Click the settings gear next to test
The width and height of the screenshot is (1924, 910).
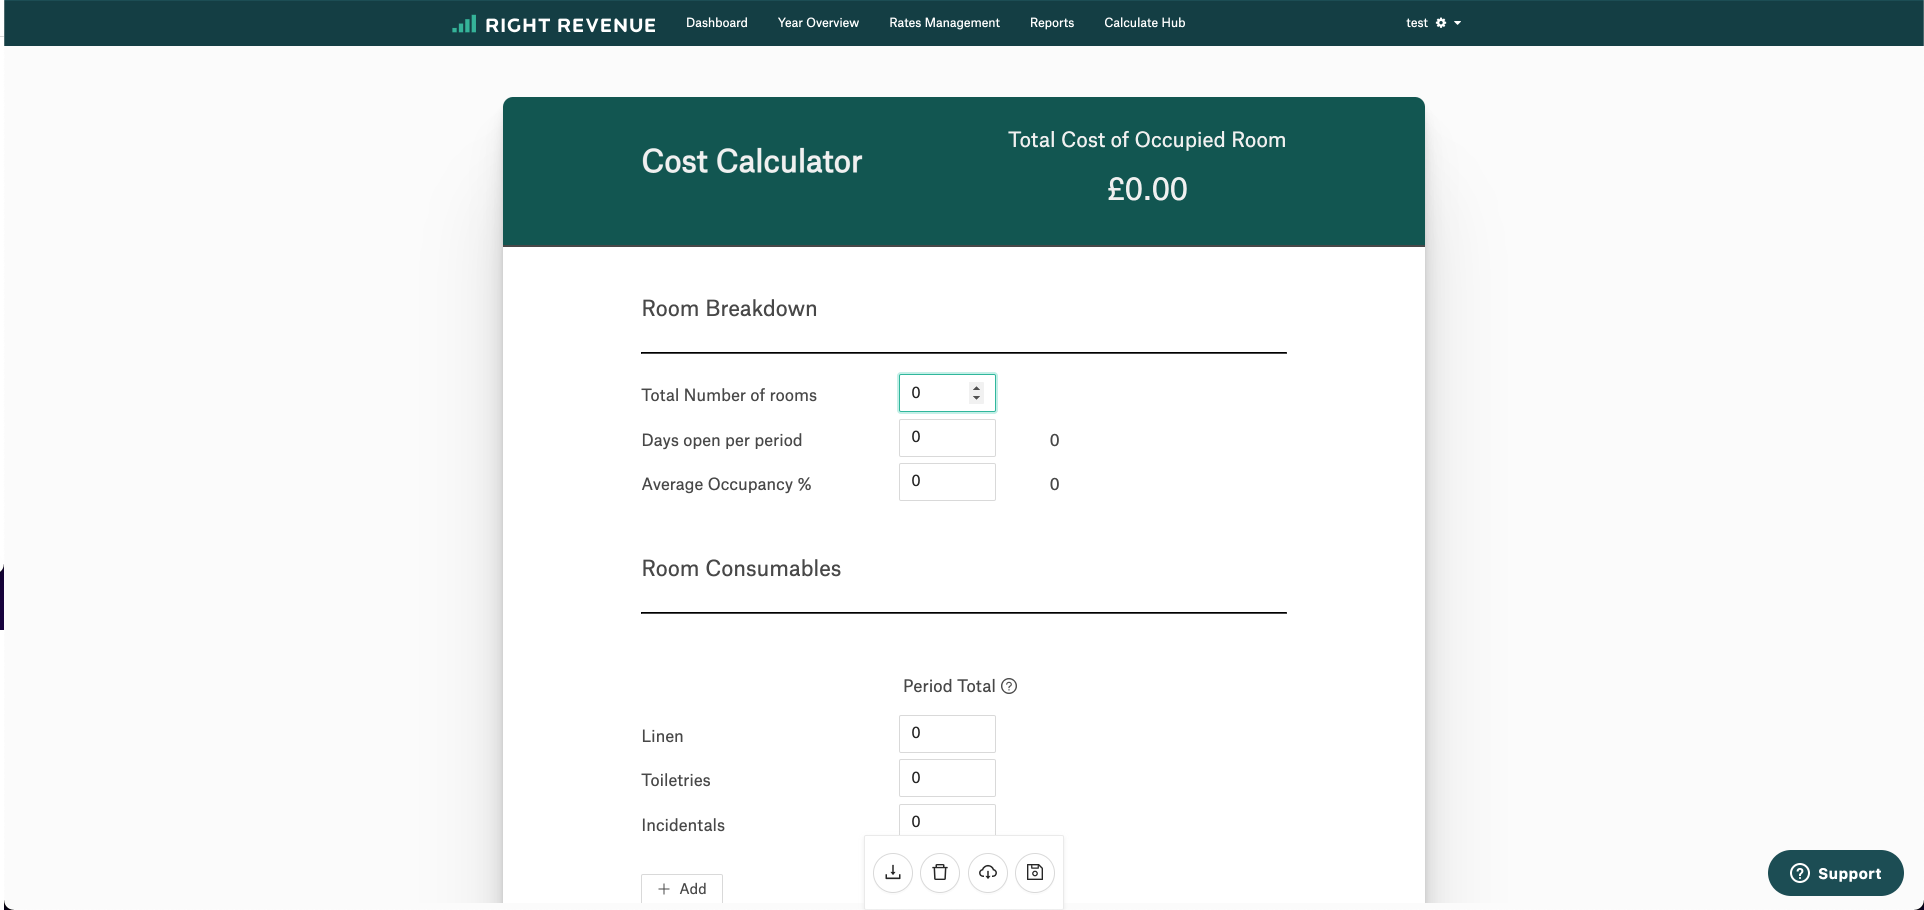point(1441,23)
